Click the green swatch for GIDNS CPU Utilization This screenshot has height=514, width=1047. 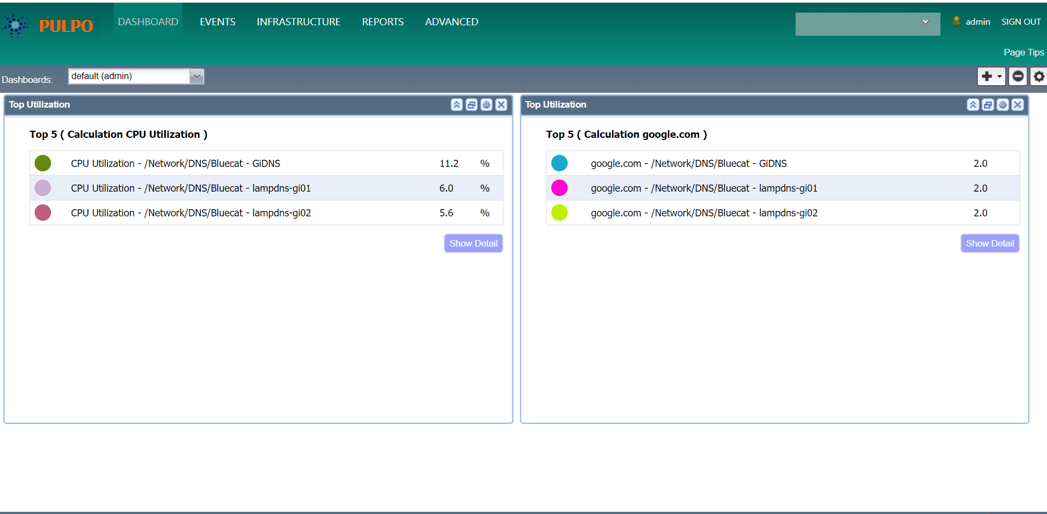tap(43, 163)
